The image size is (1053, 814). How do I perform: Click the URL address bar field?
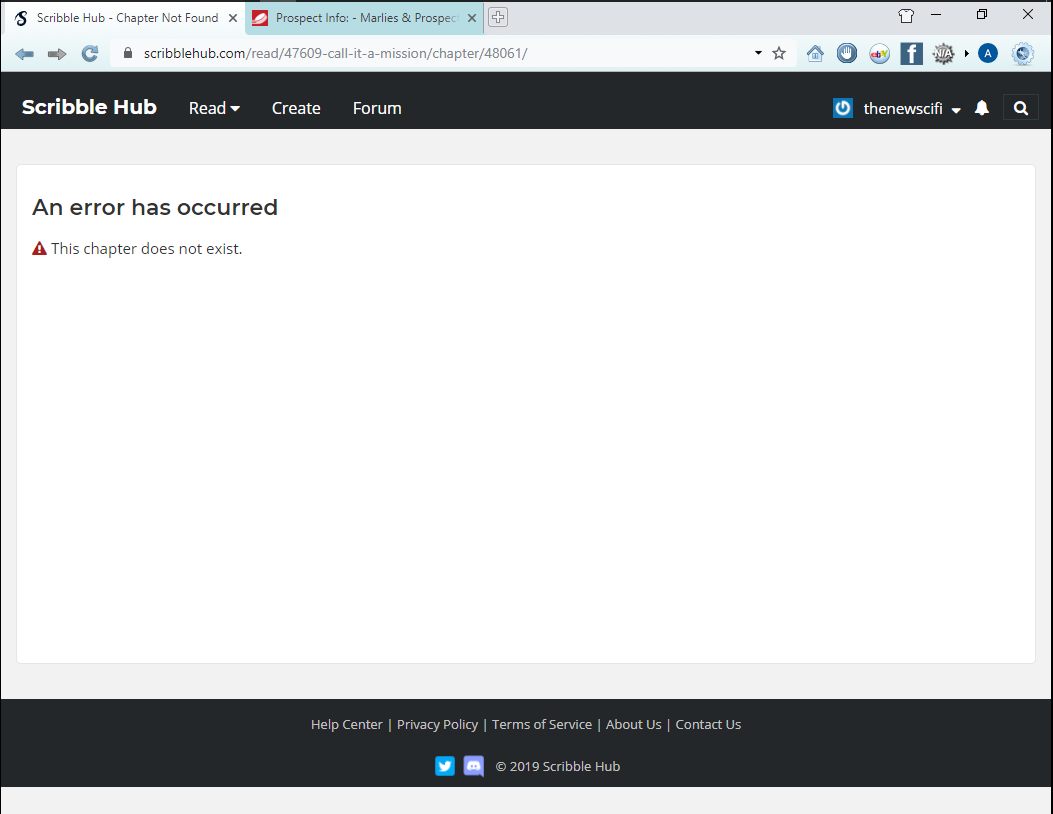pyautogui.click(x=440, y=54)
